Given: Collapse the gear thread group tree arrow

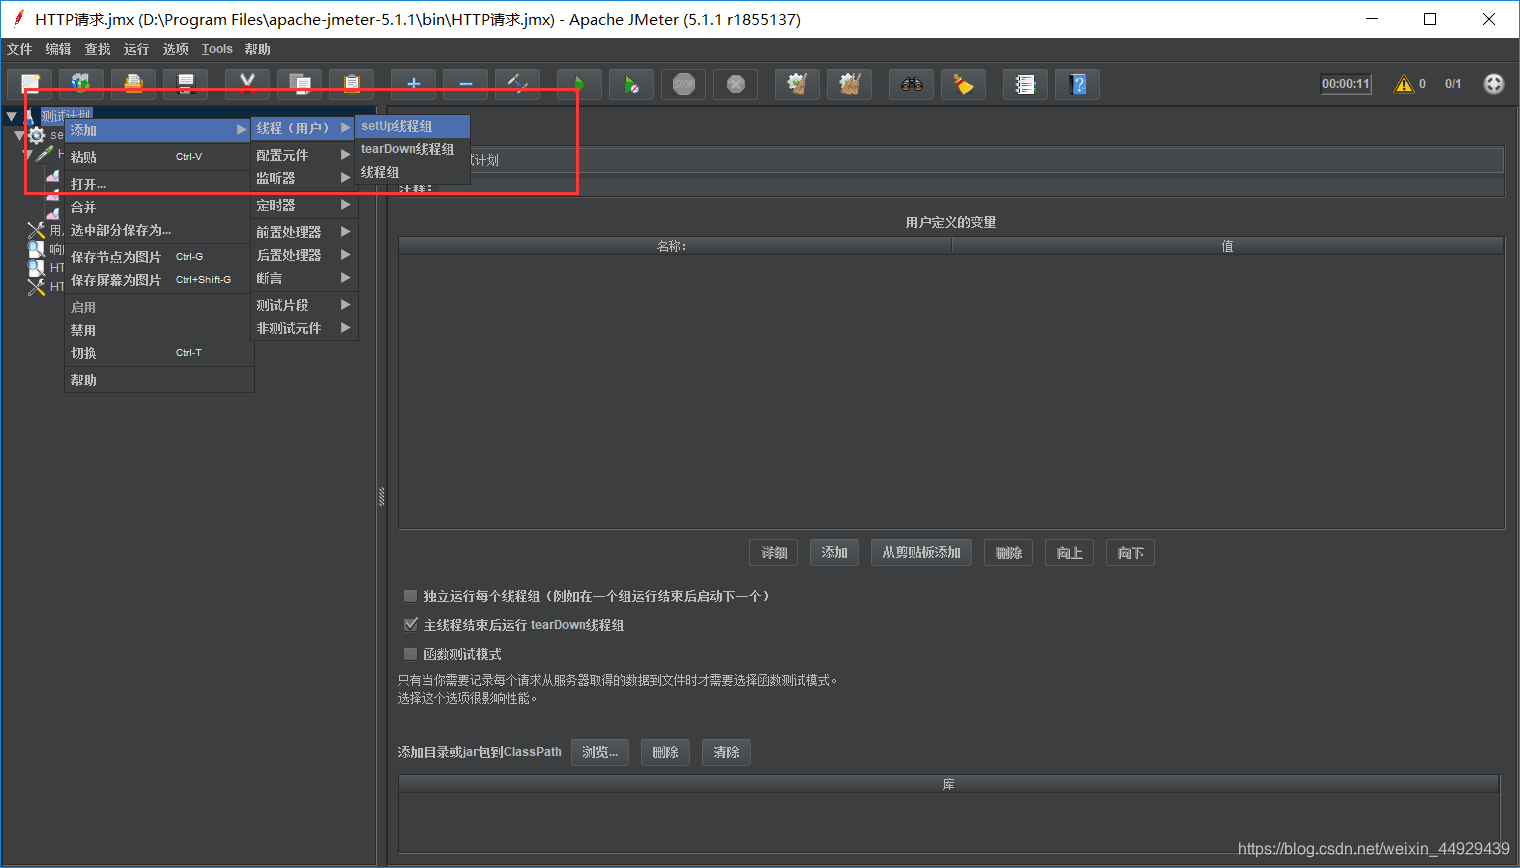Looking at the screenshot, I should coord(19,135).
